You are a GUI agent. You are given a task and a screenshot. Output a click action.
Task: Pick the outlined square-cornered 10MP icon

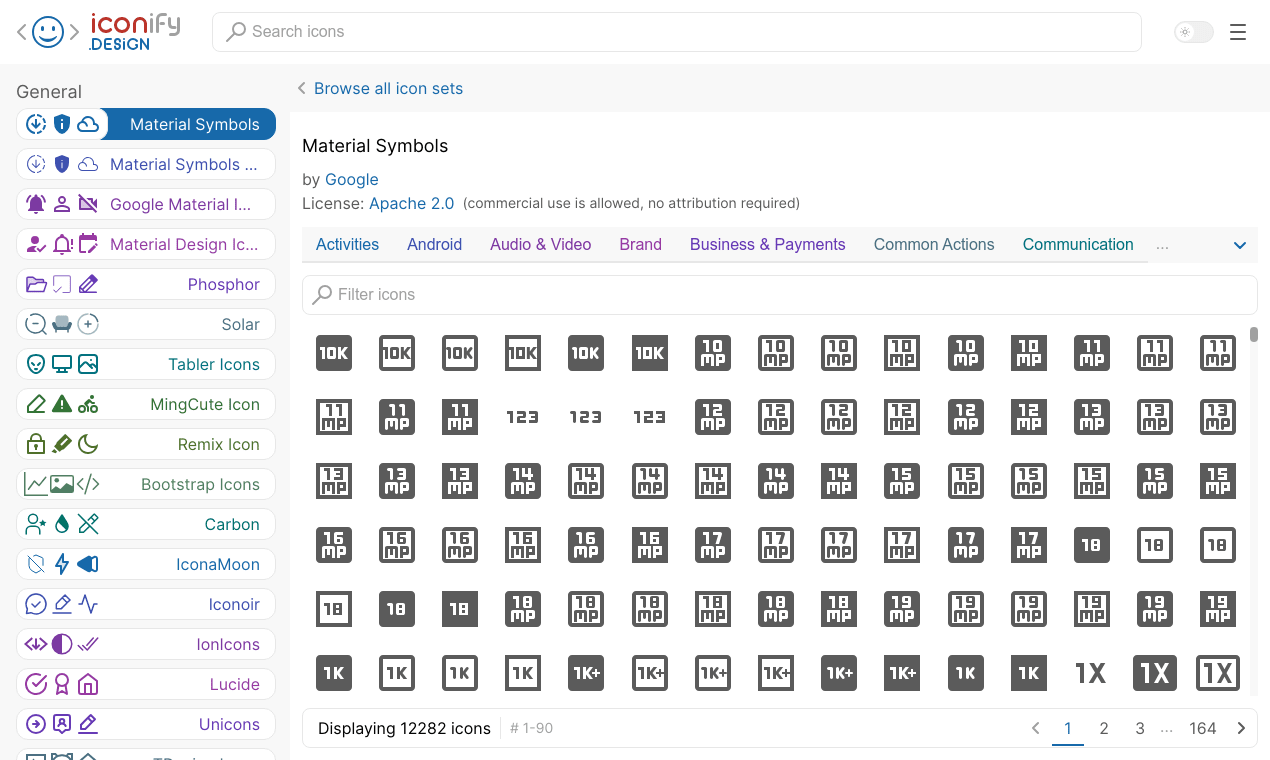[902, 353]
